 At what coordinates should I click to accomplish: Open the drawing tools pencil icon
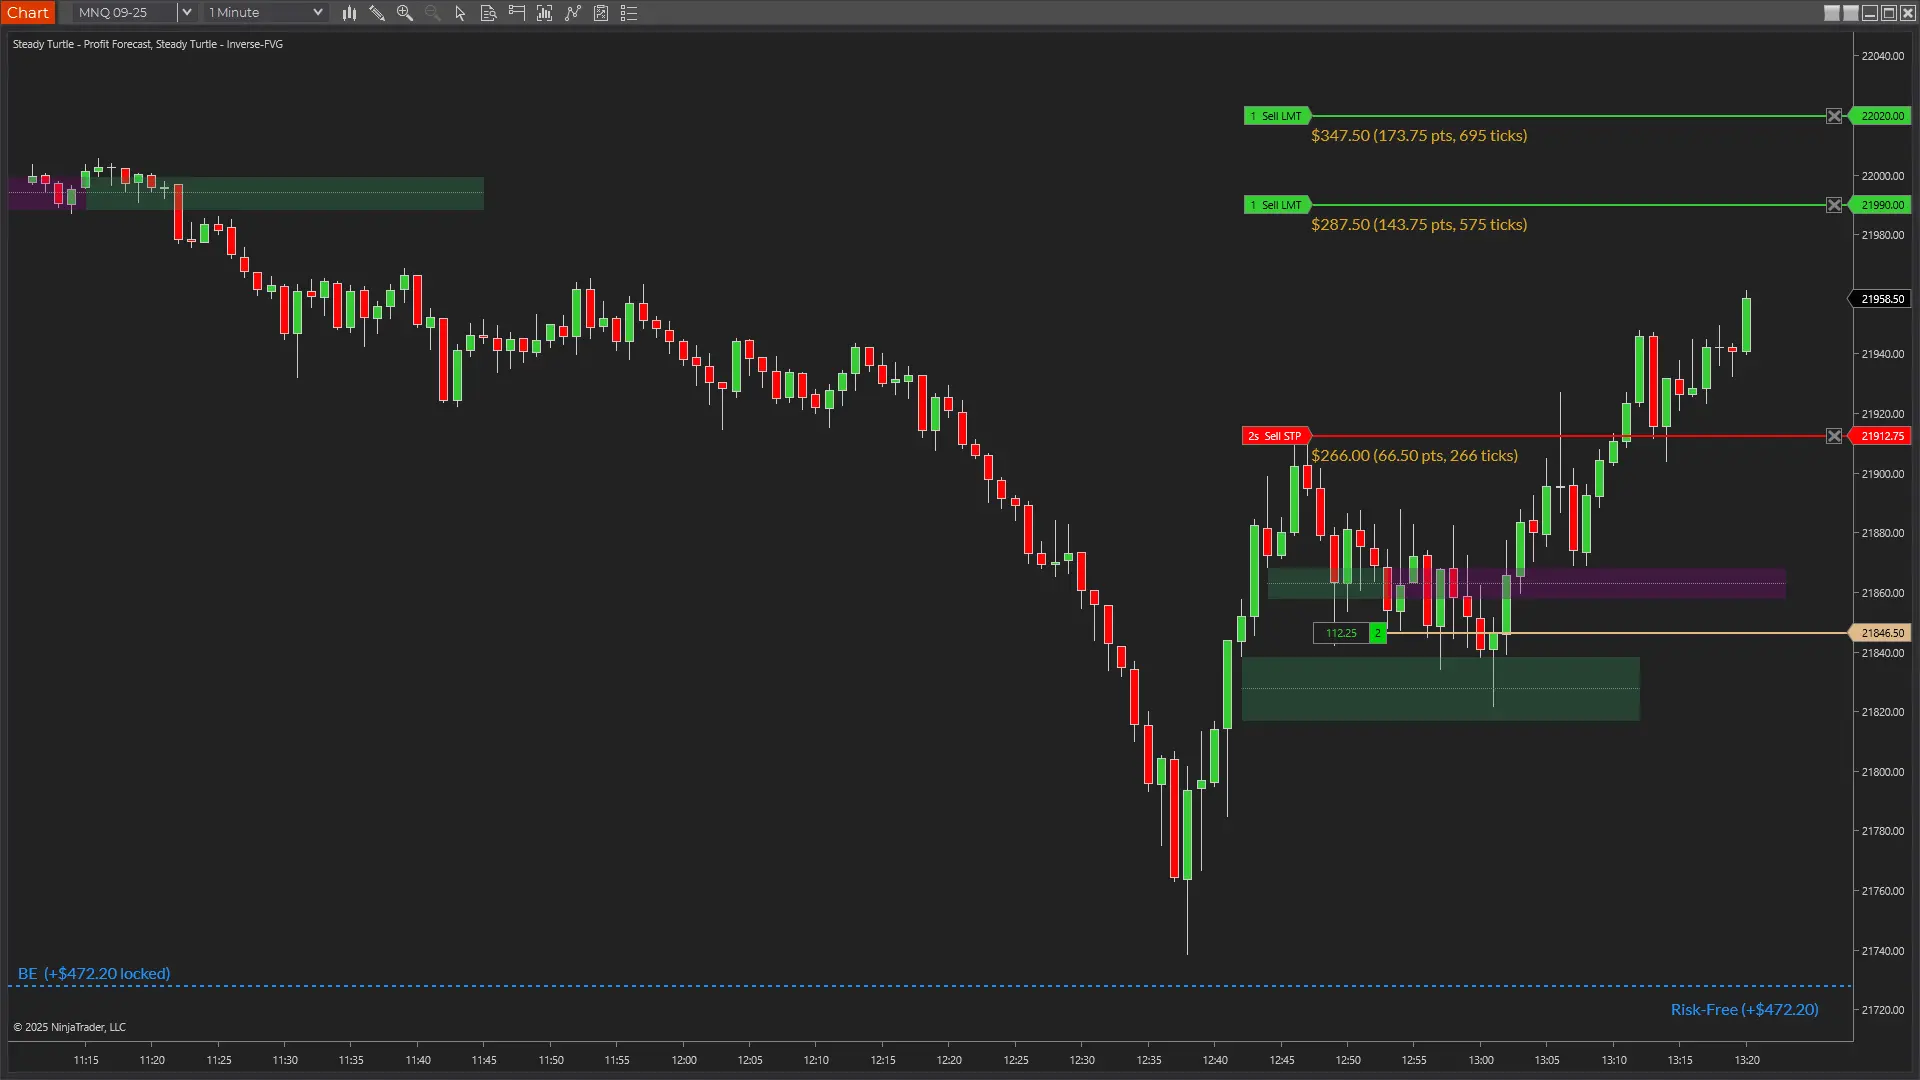(377, 13)
